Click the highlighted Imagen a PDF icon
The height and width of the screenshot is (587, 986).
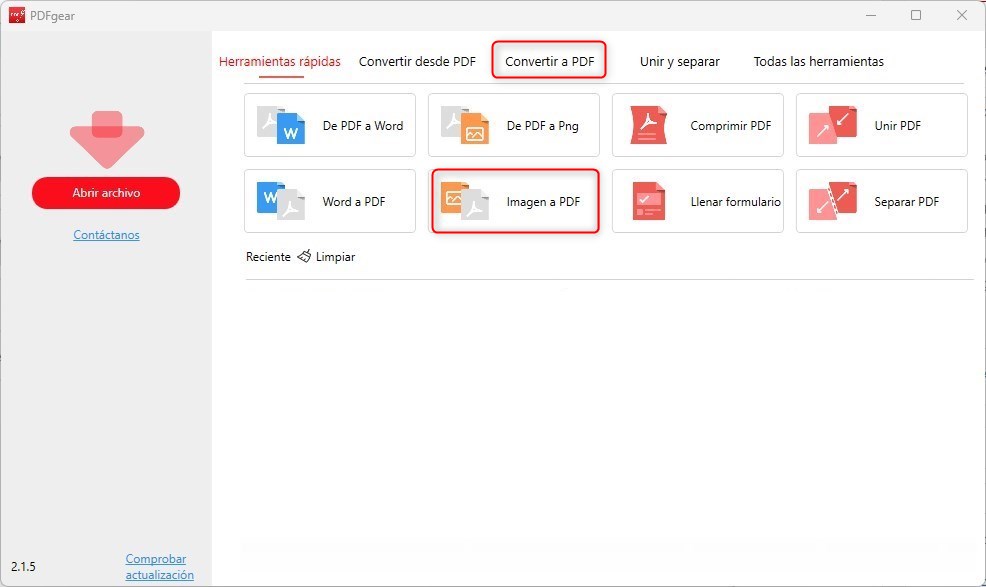click(x=465, y=201)
